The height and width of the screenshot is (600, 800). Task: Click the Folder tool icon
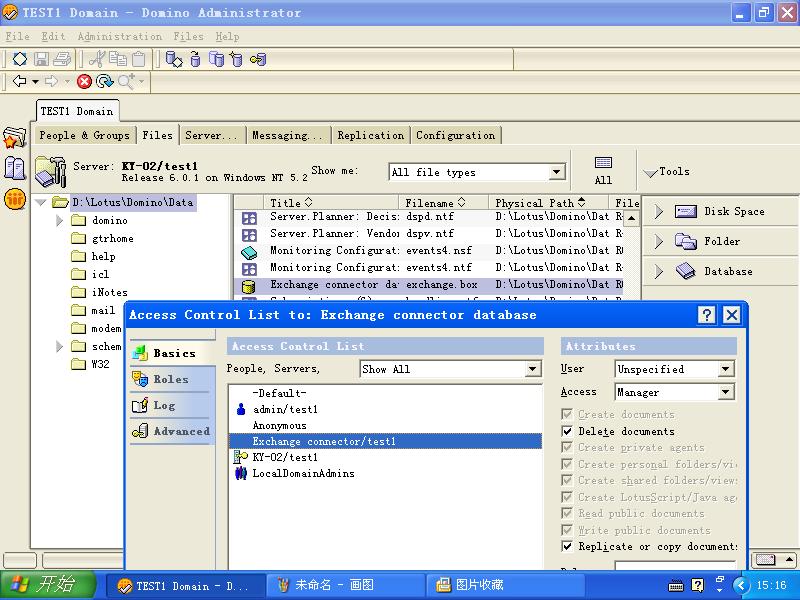tap(686, 241)
